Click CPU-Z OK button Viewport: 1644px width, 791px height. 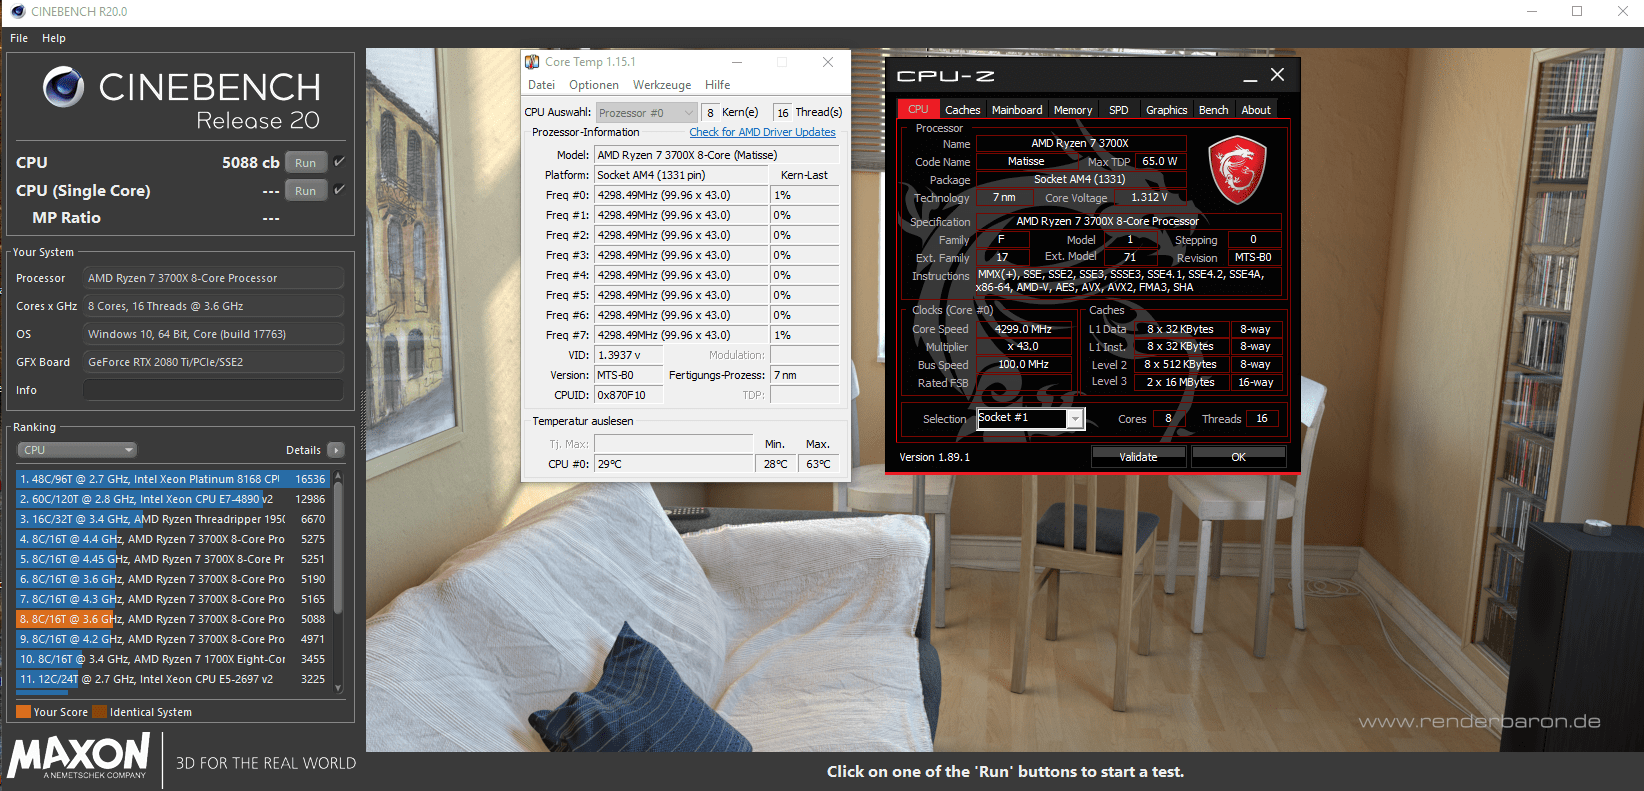click(1238, 457)
